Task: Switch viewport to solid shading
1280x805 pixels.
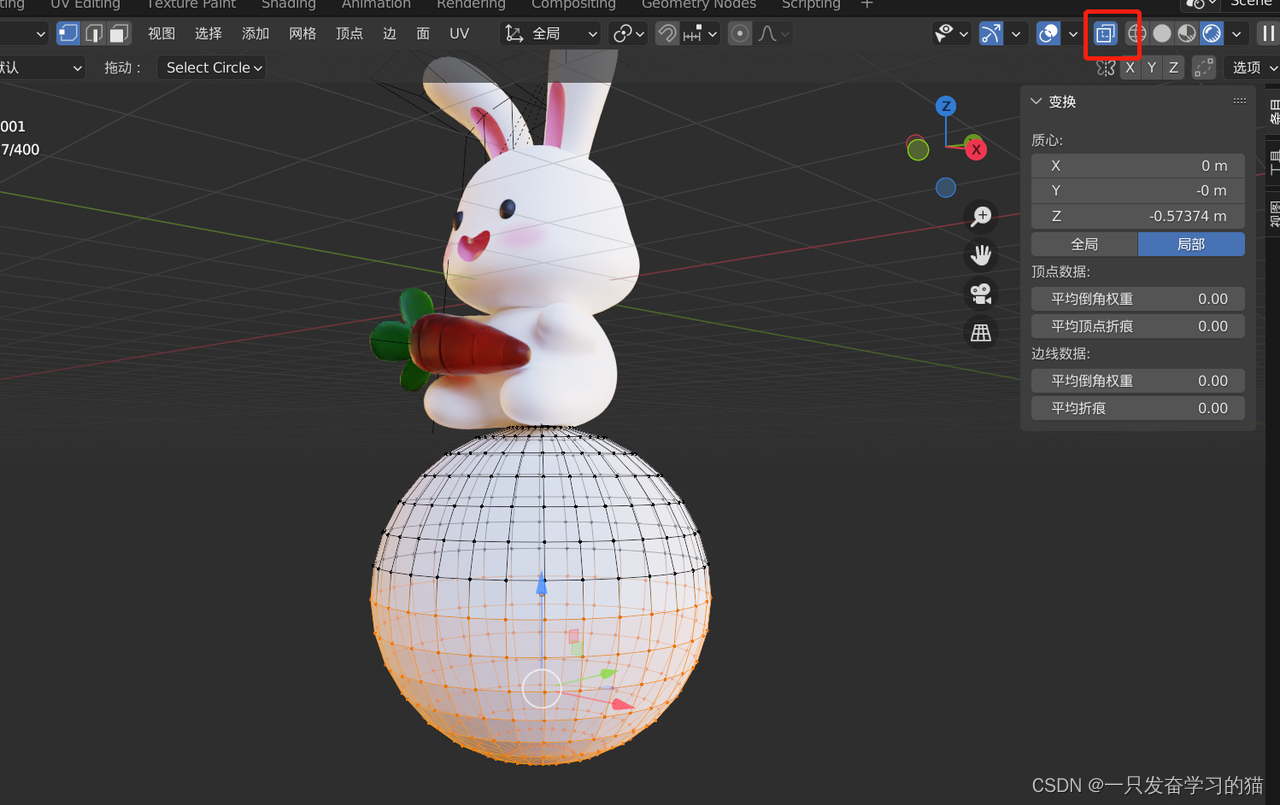Action: [x=1161, y=33]
